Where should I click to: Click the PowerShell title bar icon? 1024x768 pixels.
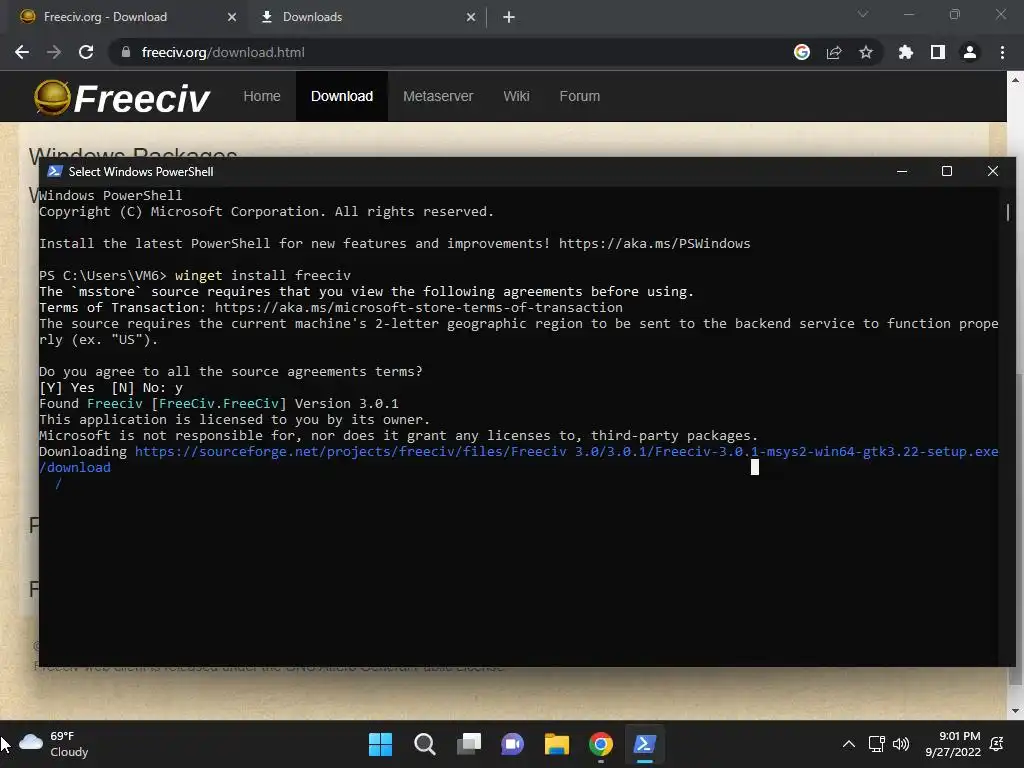click(x=55, y=172)
